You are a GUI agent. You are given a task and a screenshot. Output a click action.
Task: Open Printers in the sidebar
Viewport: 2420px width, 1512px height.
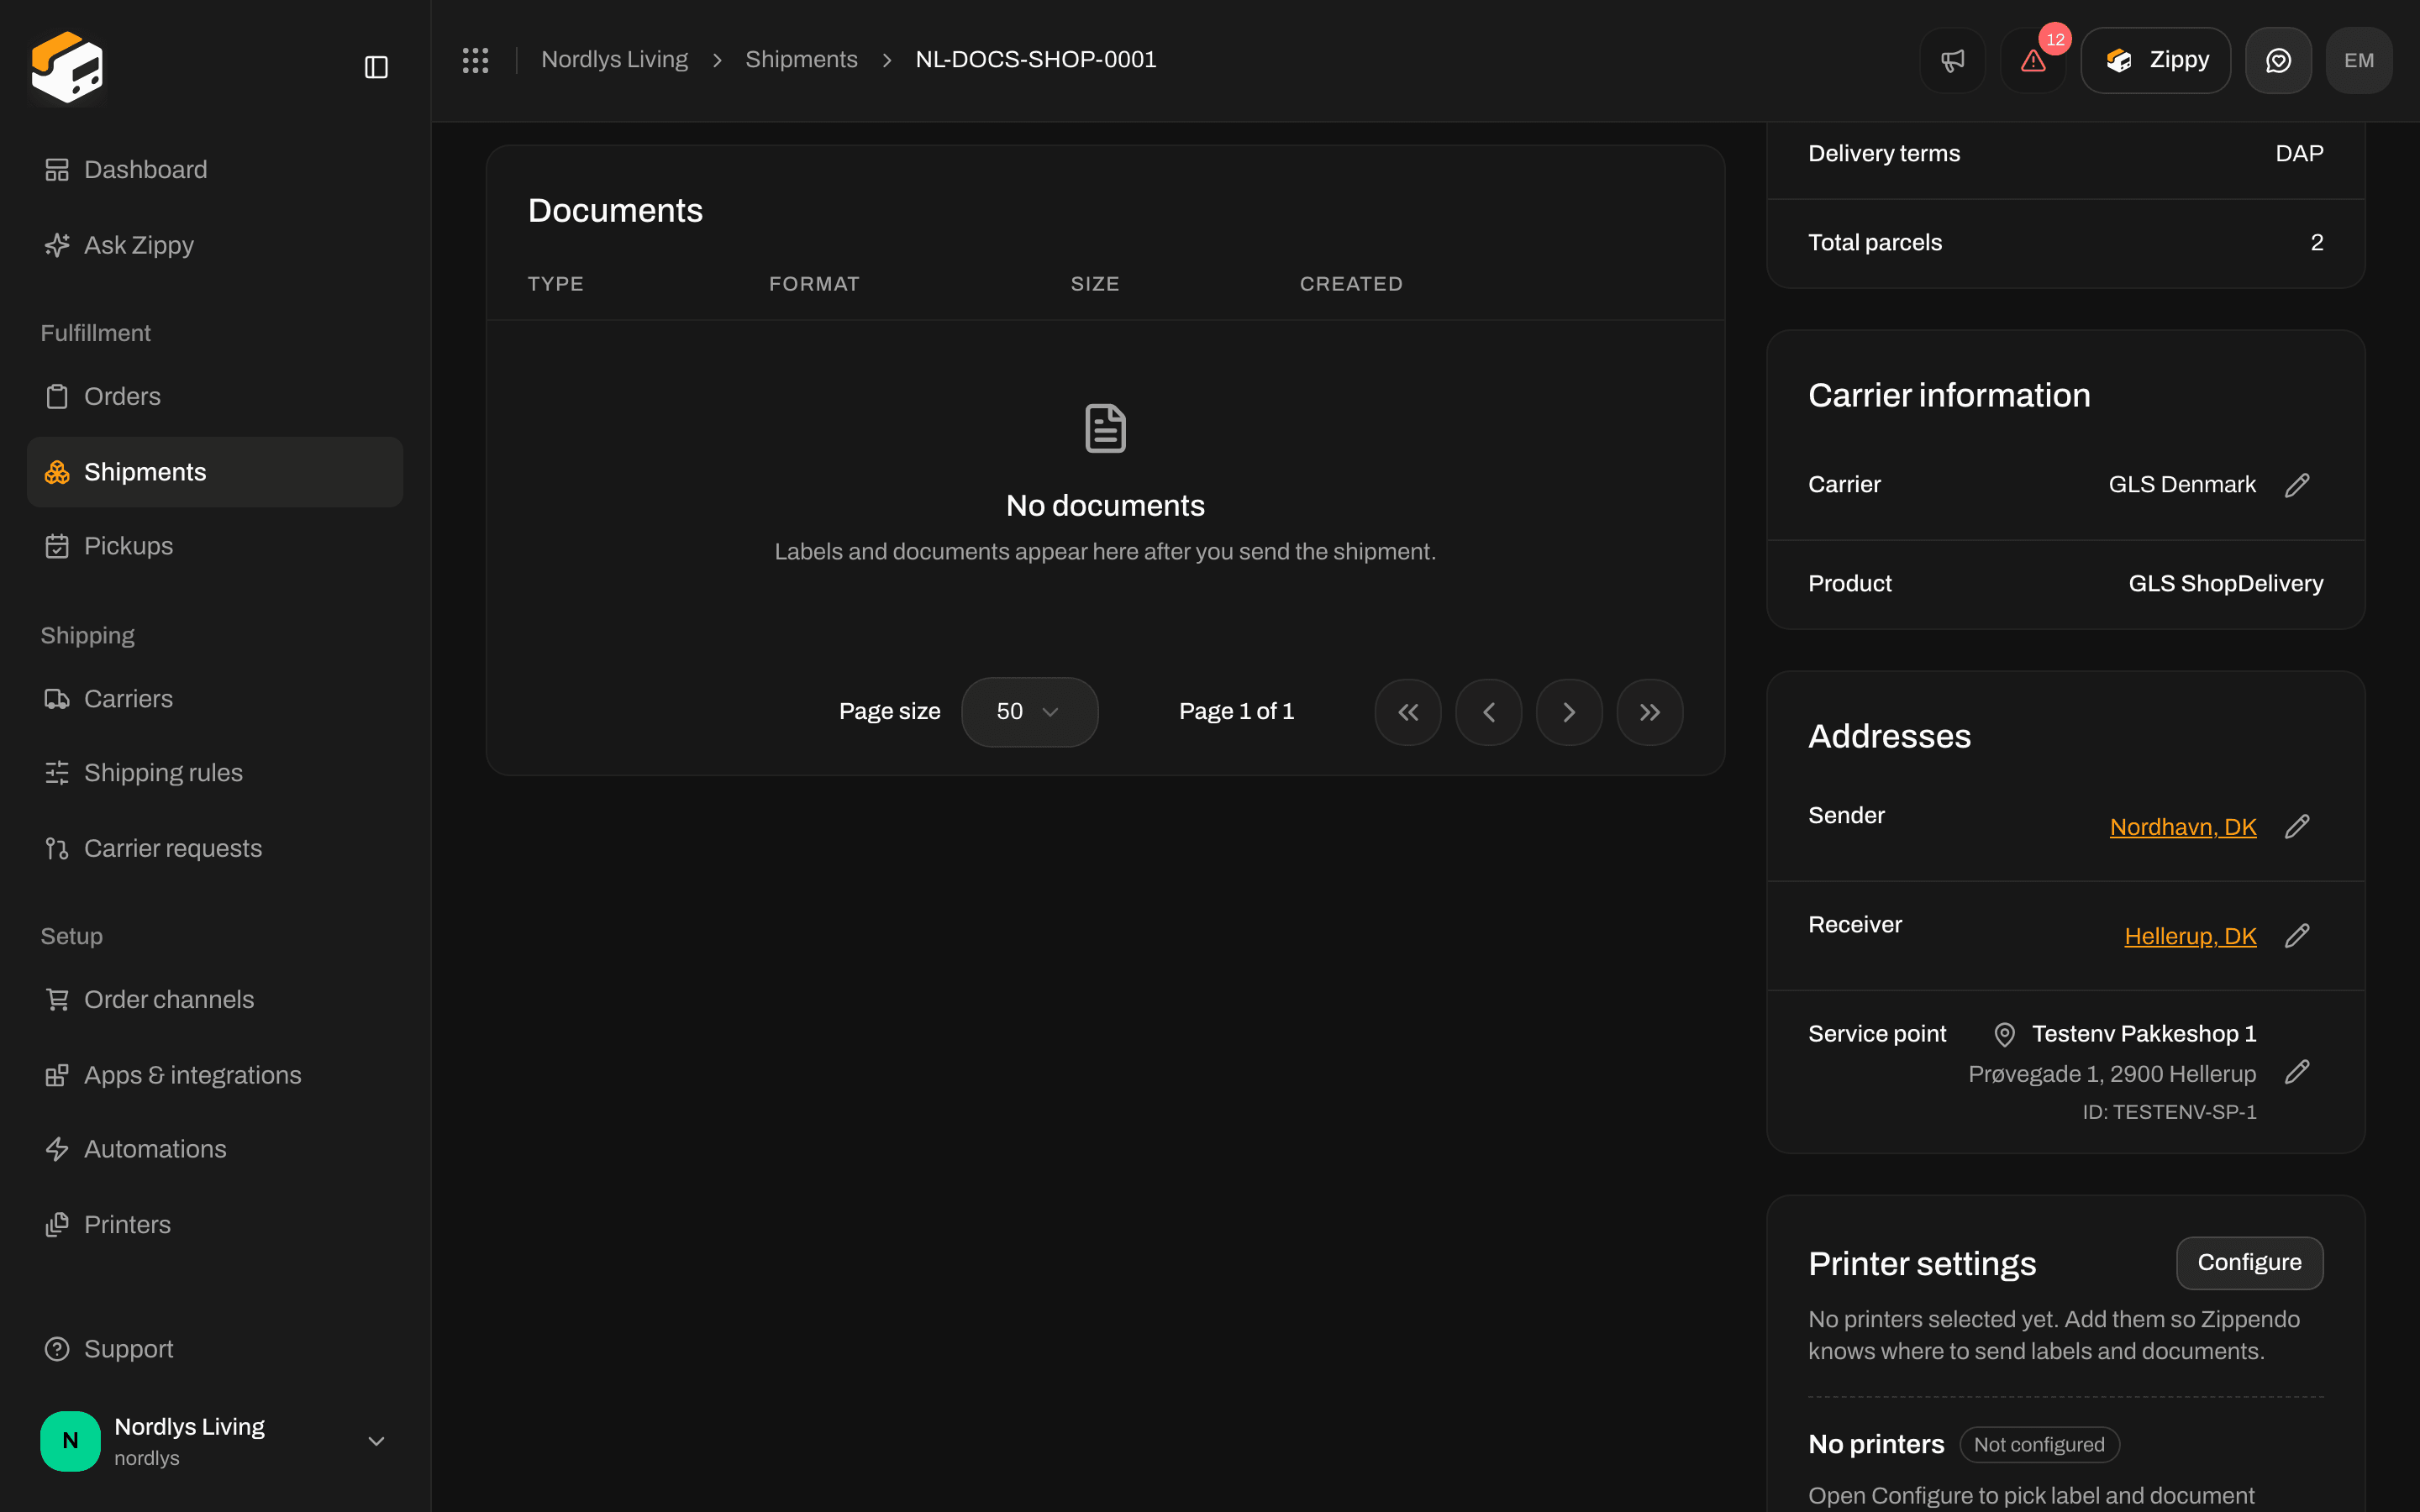click(215, 1225)
